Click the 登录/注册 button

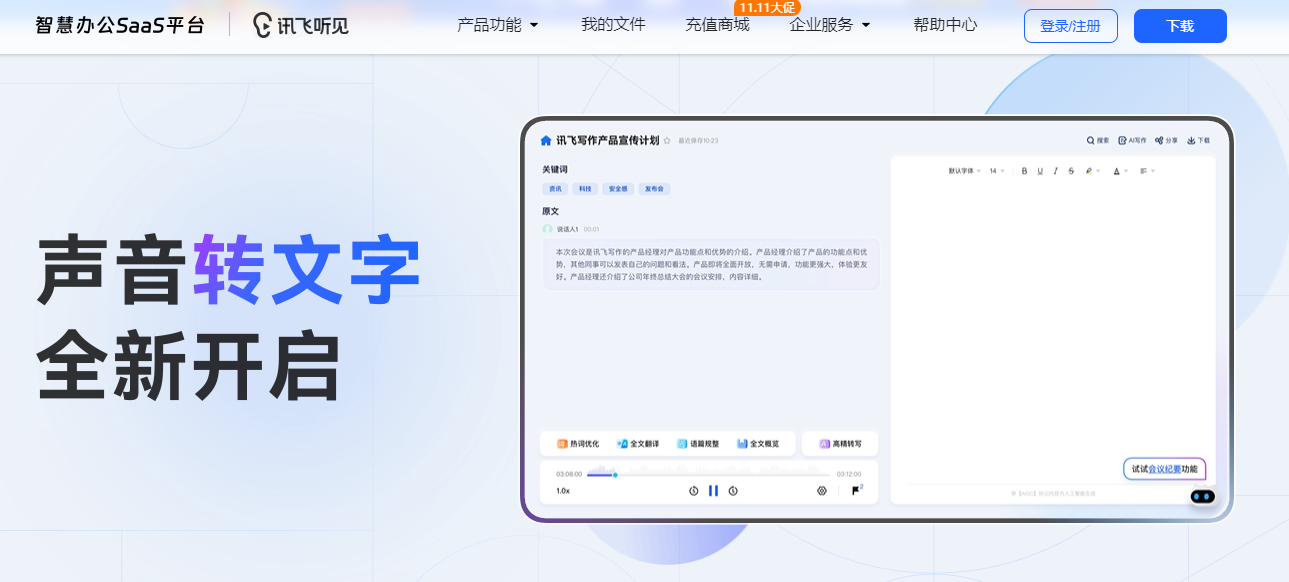pyautogui.click(x=1070, y=26)
